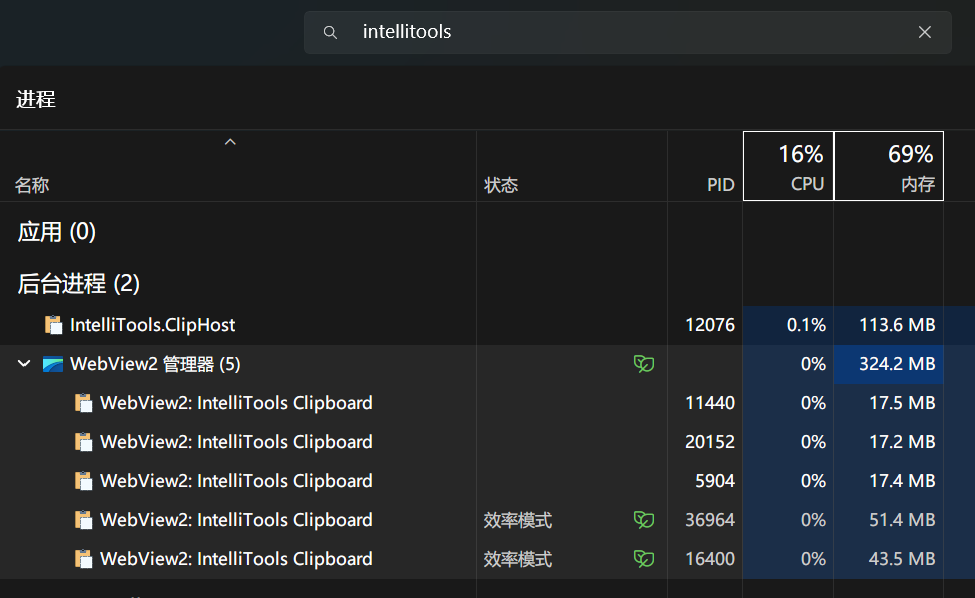Screen dimensions: 975x598
Task: Click the WebView2 管理器 app icon
Action: pos(53,364)
